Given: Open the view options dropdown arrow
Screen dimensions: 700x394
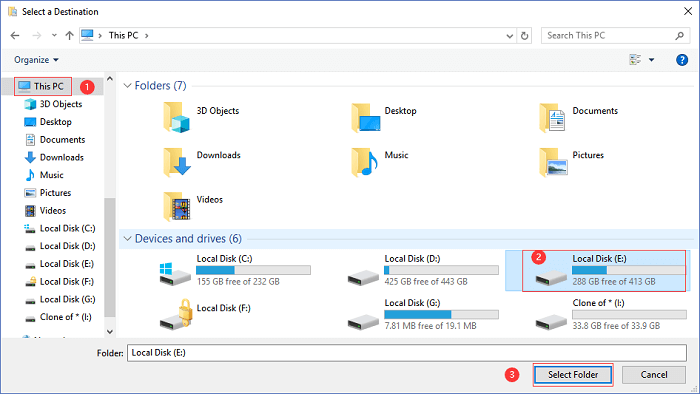Looking at the screenshot, I should [x=651, y=60].
